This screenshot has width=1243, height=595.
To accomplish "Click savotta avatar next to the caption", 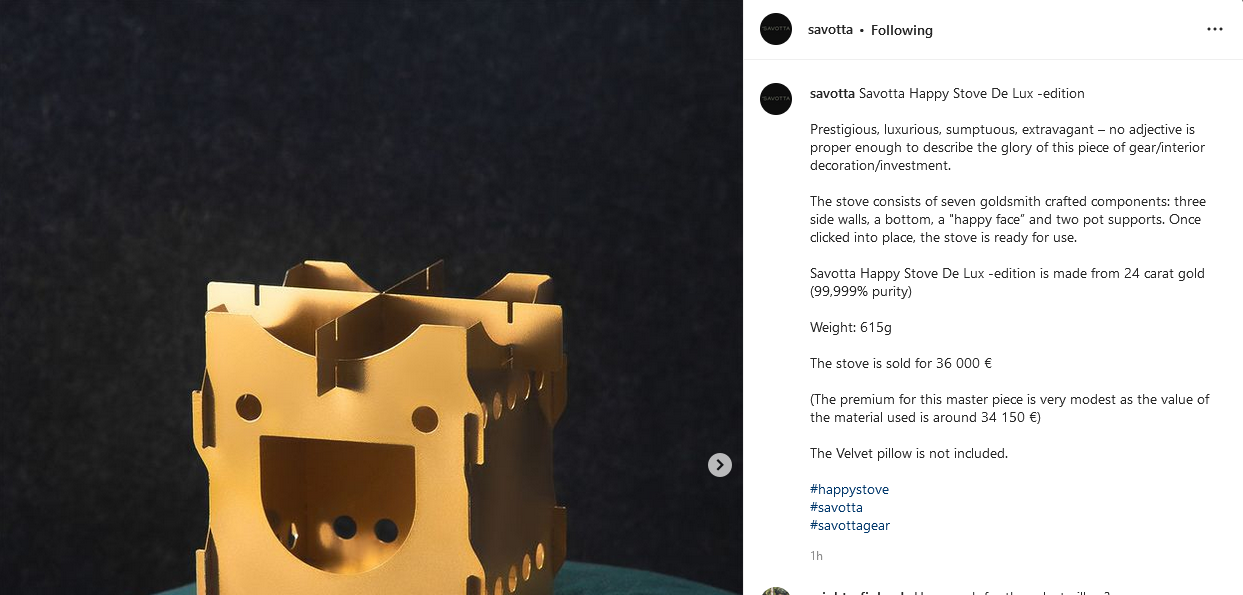I will pyautogui.click(x=776, y=99).
